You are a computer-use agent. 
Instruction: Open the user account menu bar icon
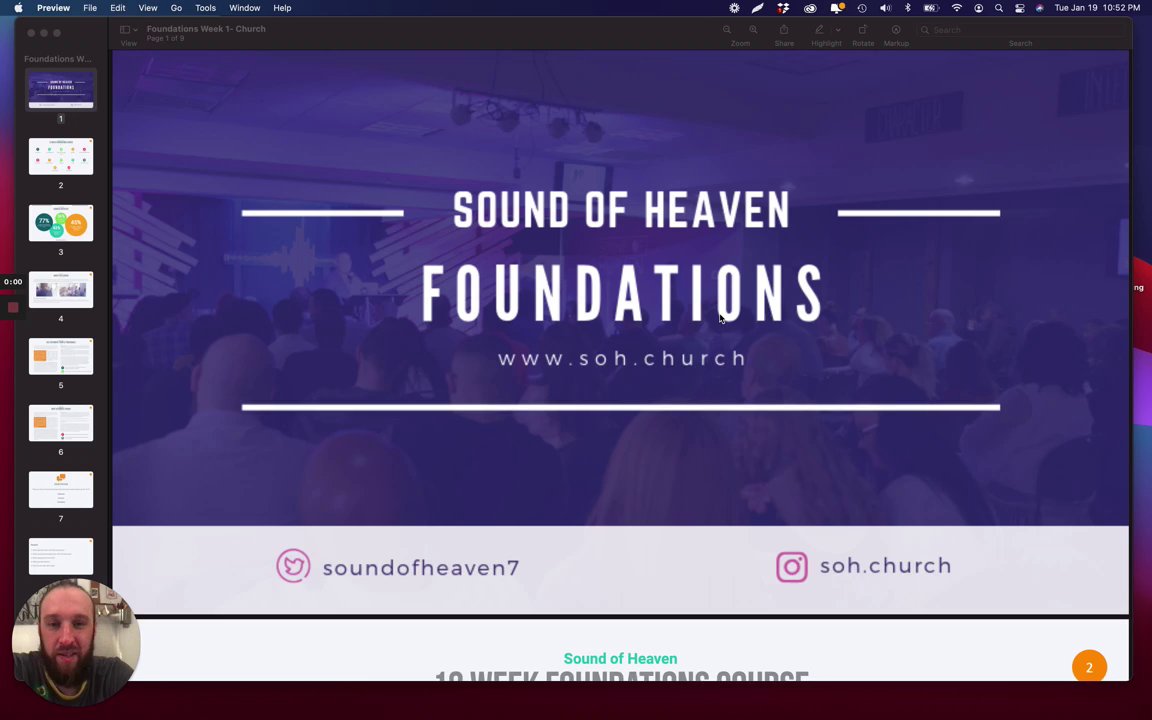979,8
